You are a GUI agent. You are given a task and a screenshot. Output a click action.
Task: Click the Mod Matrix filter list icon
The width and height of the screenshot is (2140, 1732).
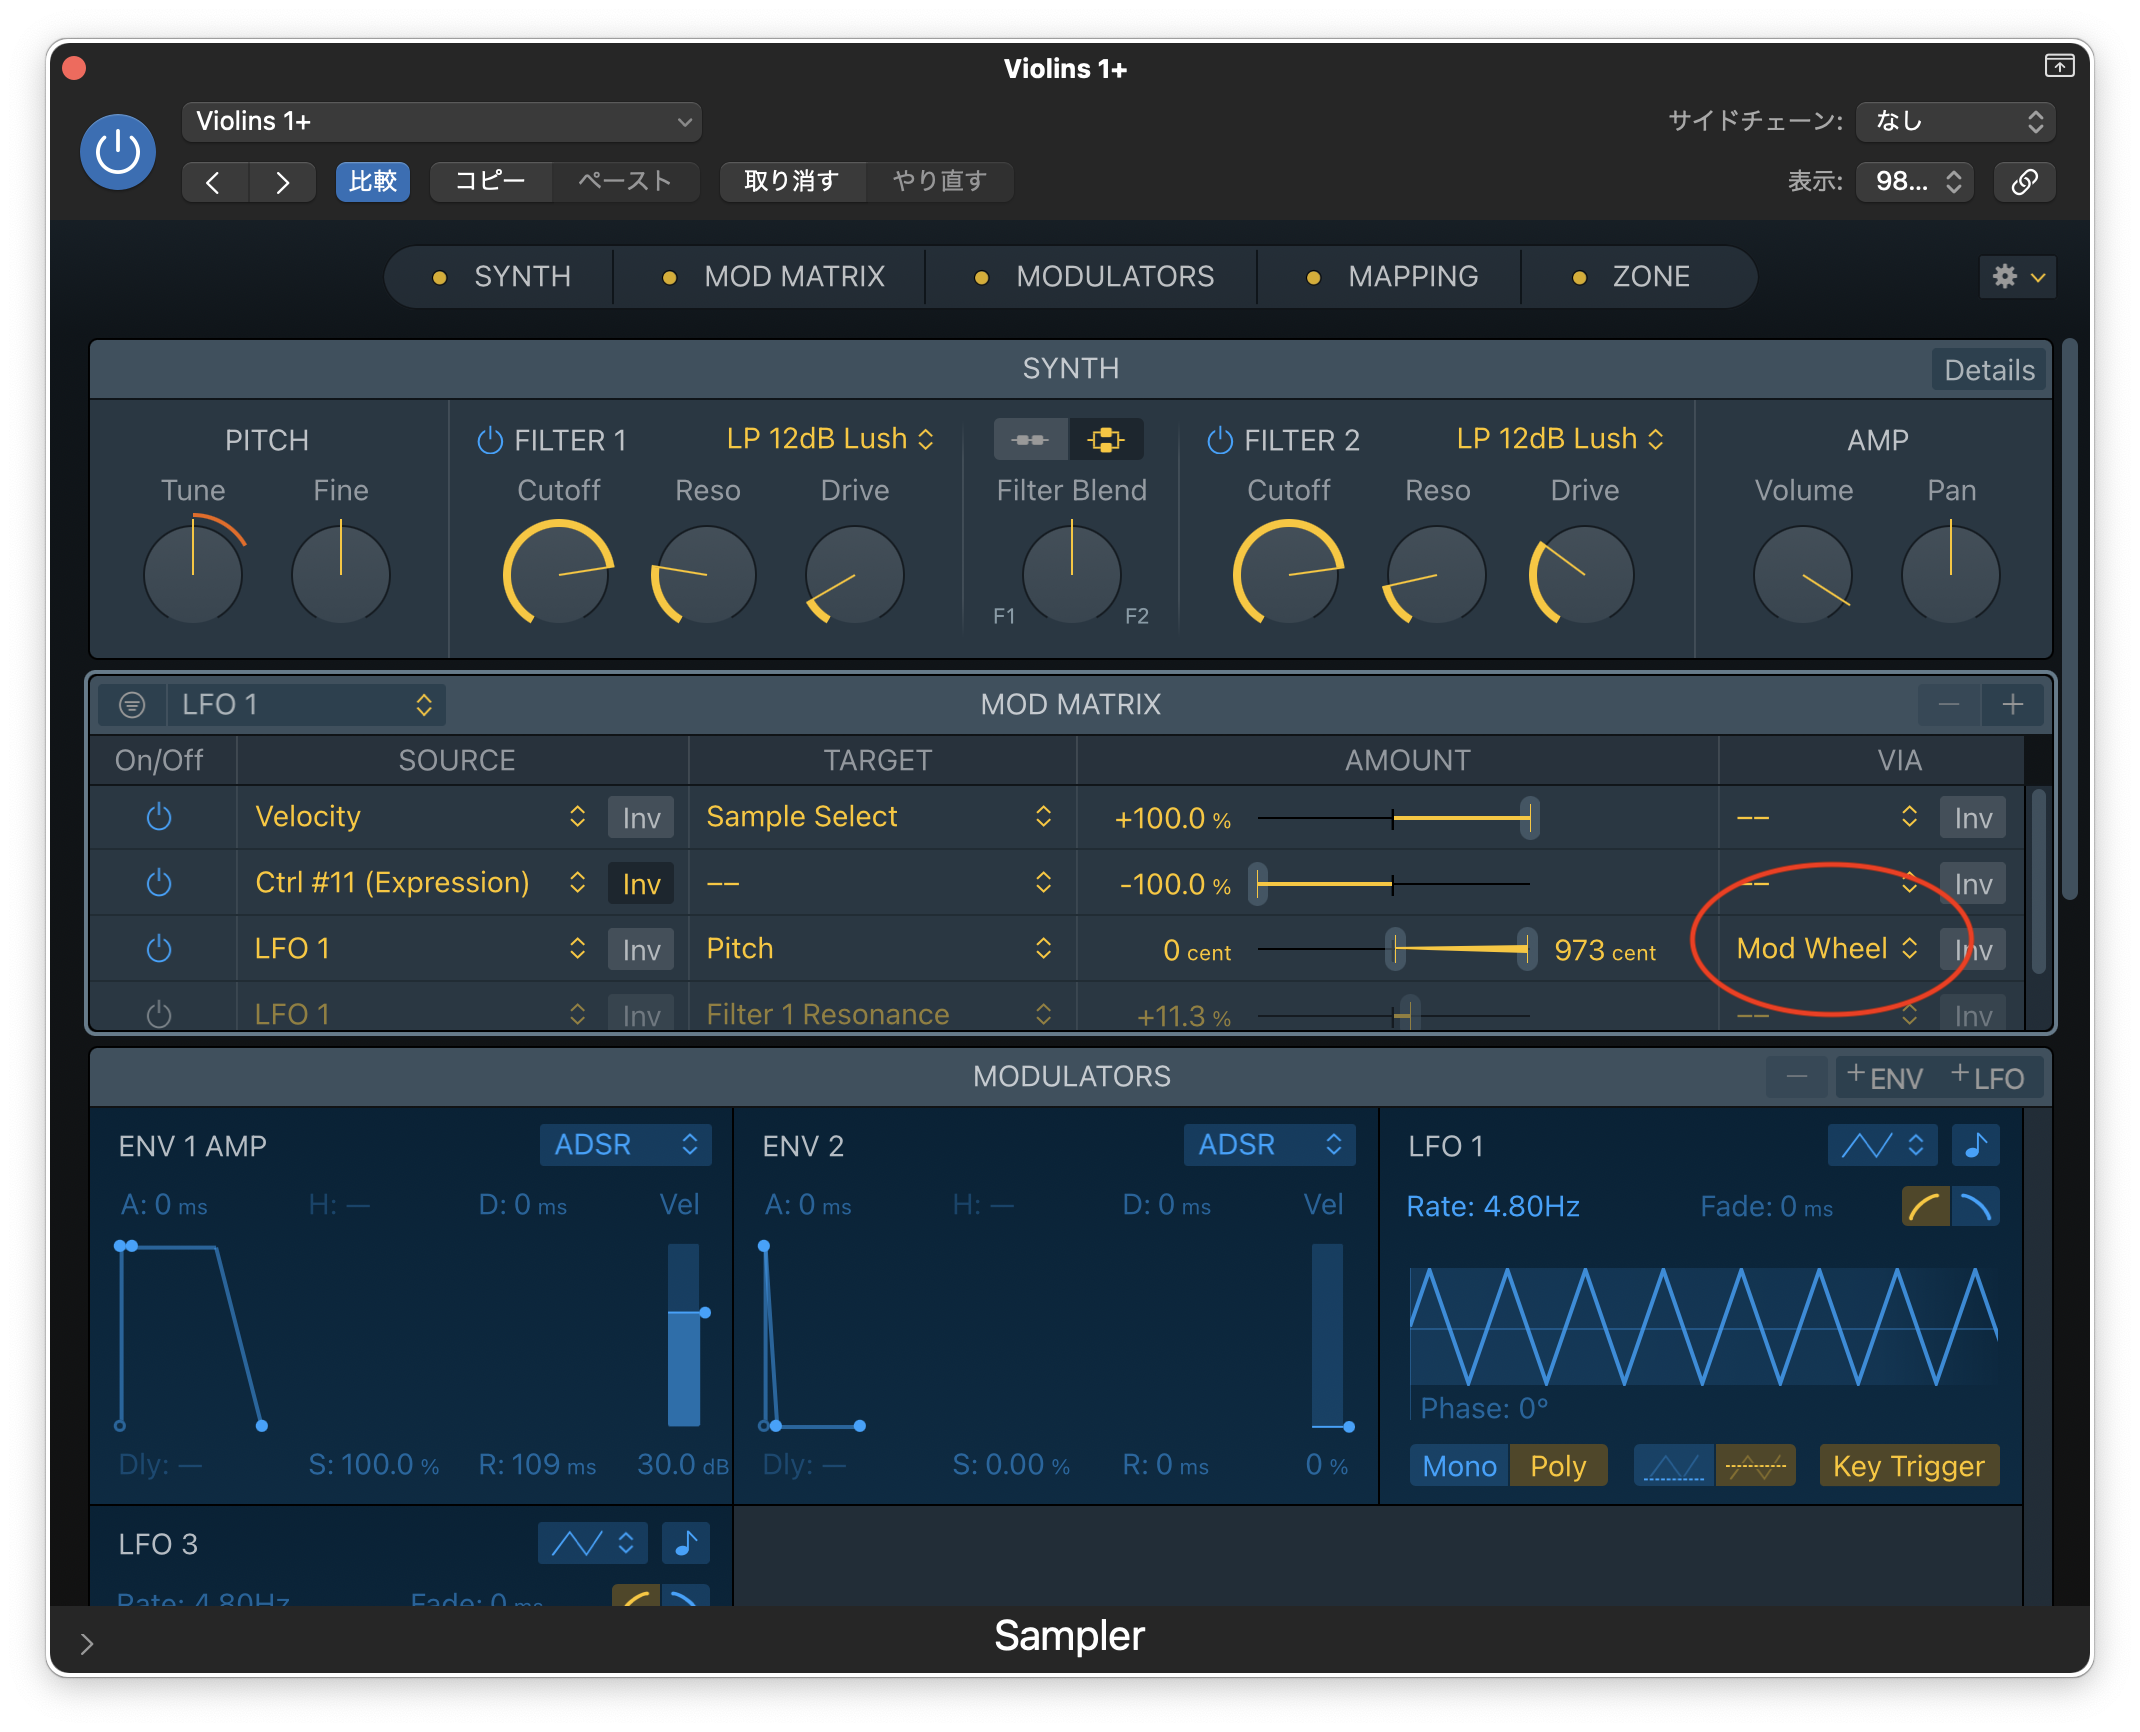pos(132,704)
